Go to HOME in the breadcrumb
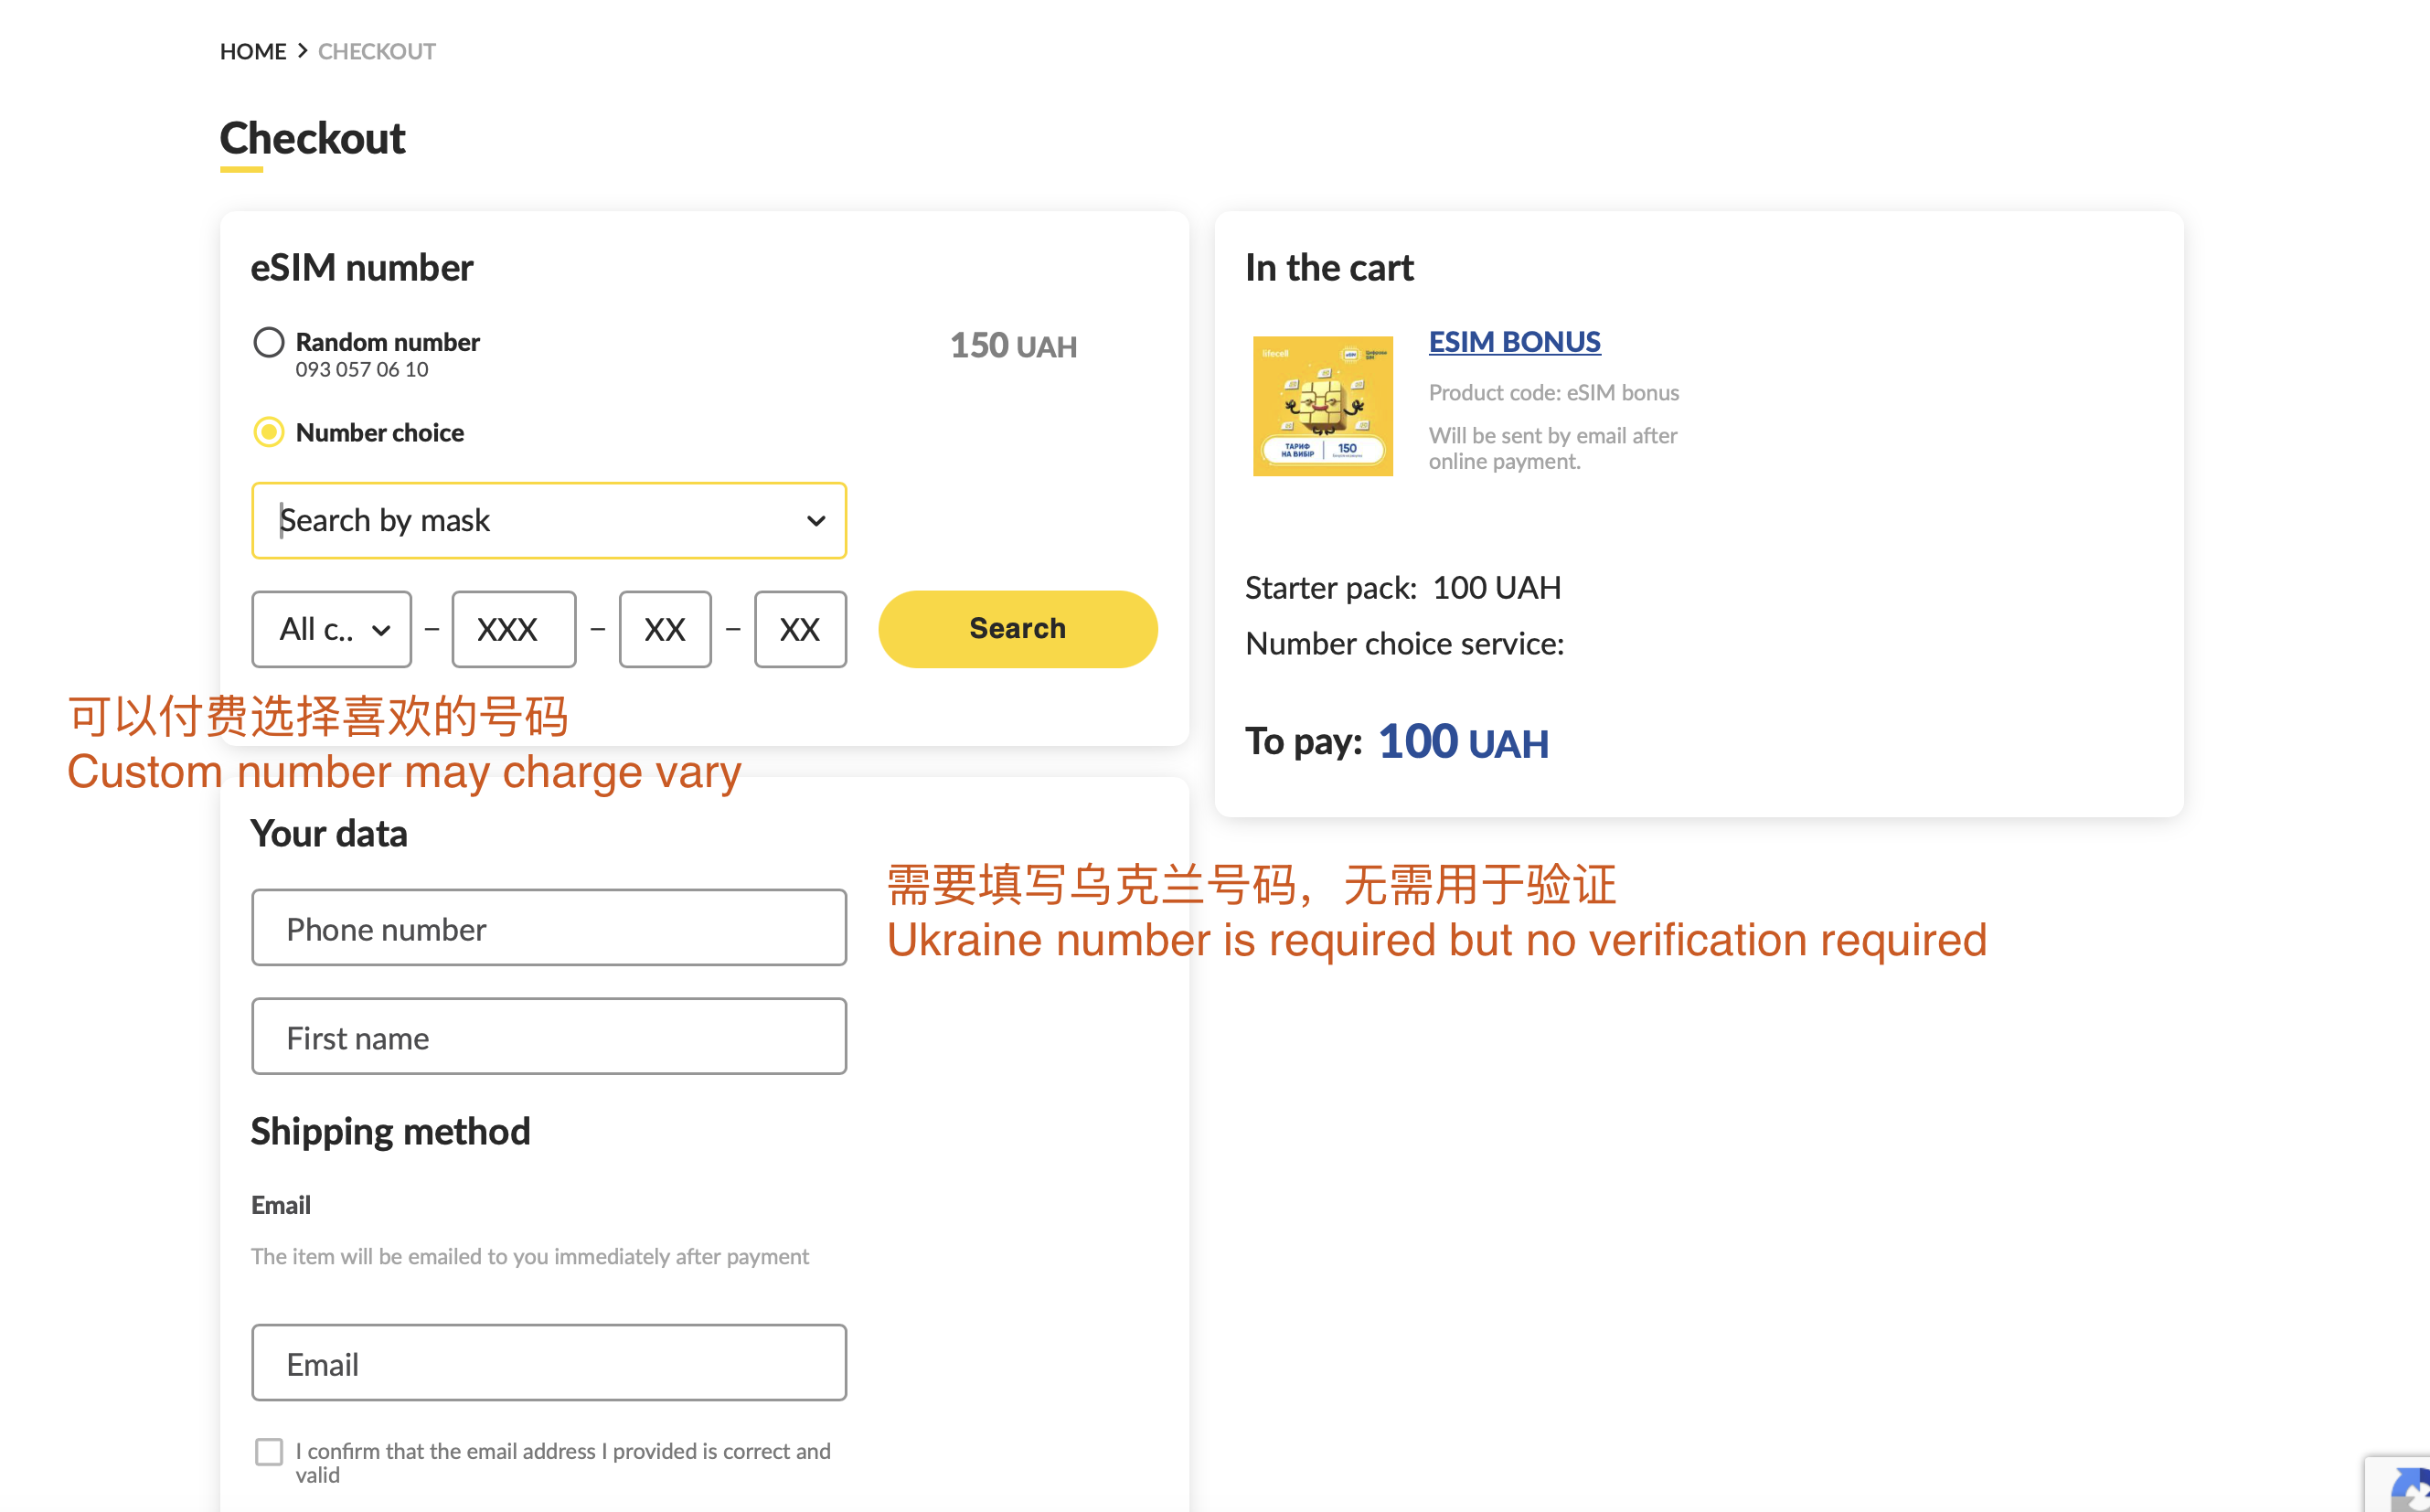The image size is (2430, 1512). 253,51
